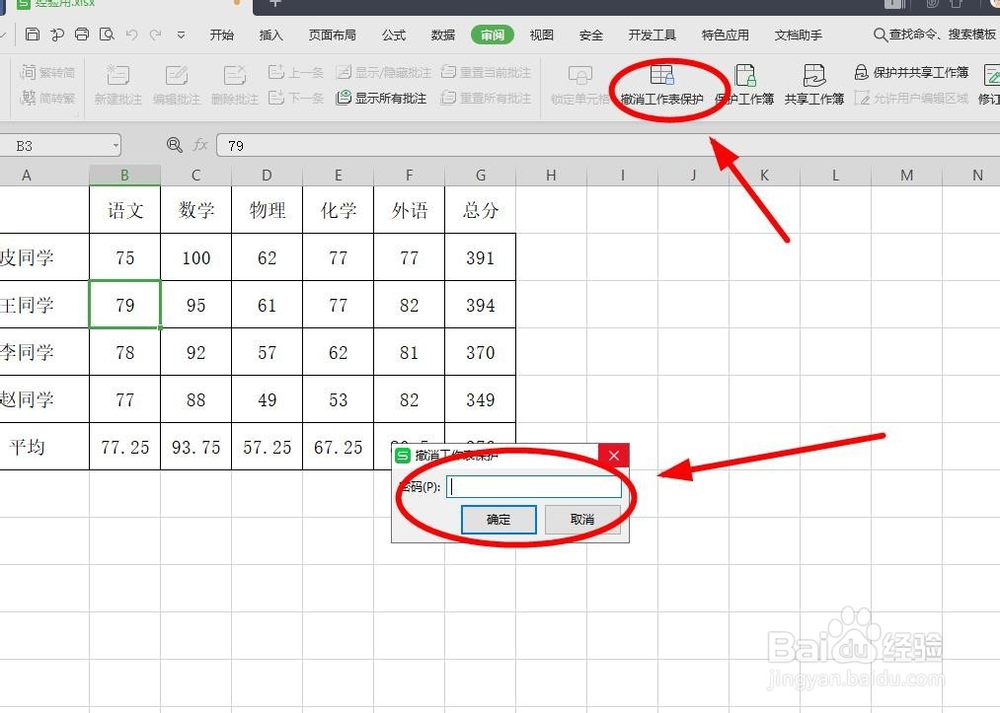1000x713 pixels.
Task: Click 重置所有批注
Action: pos(486,98)
